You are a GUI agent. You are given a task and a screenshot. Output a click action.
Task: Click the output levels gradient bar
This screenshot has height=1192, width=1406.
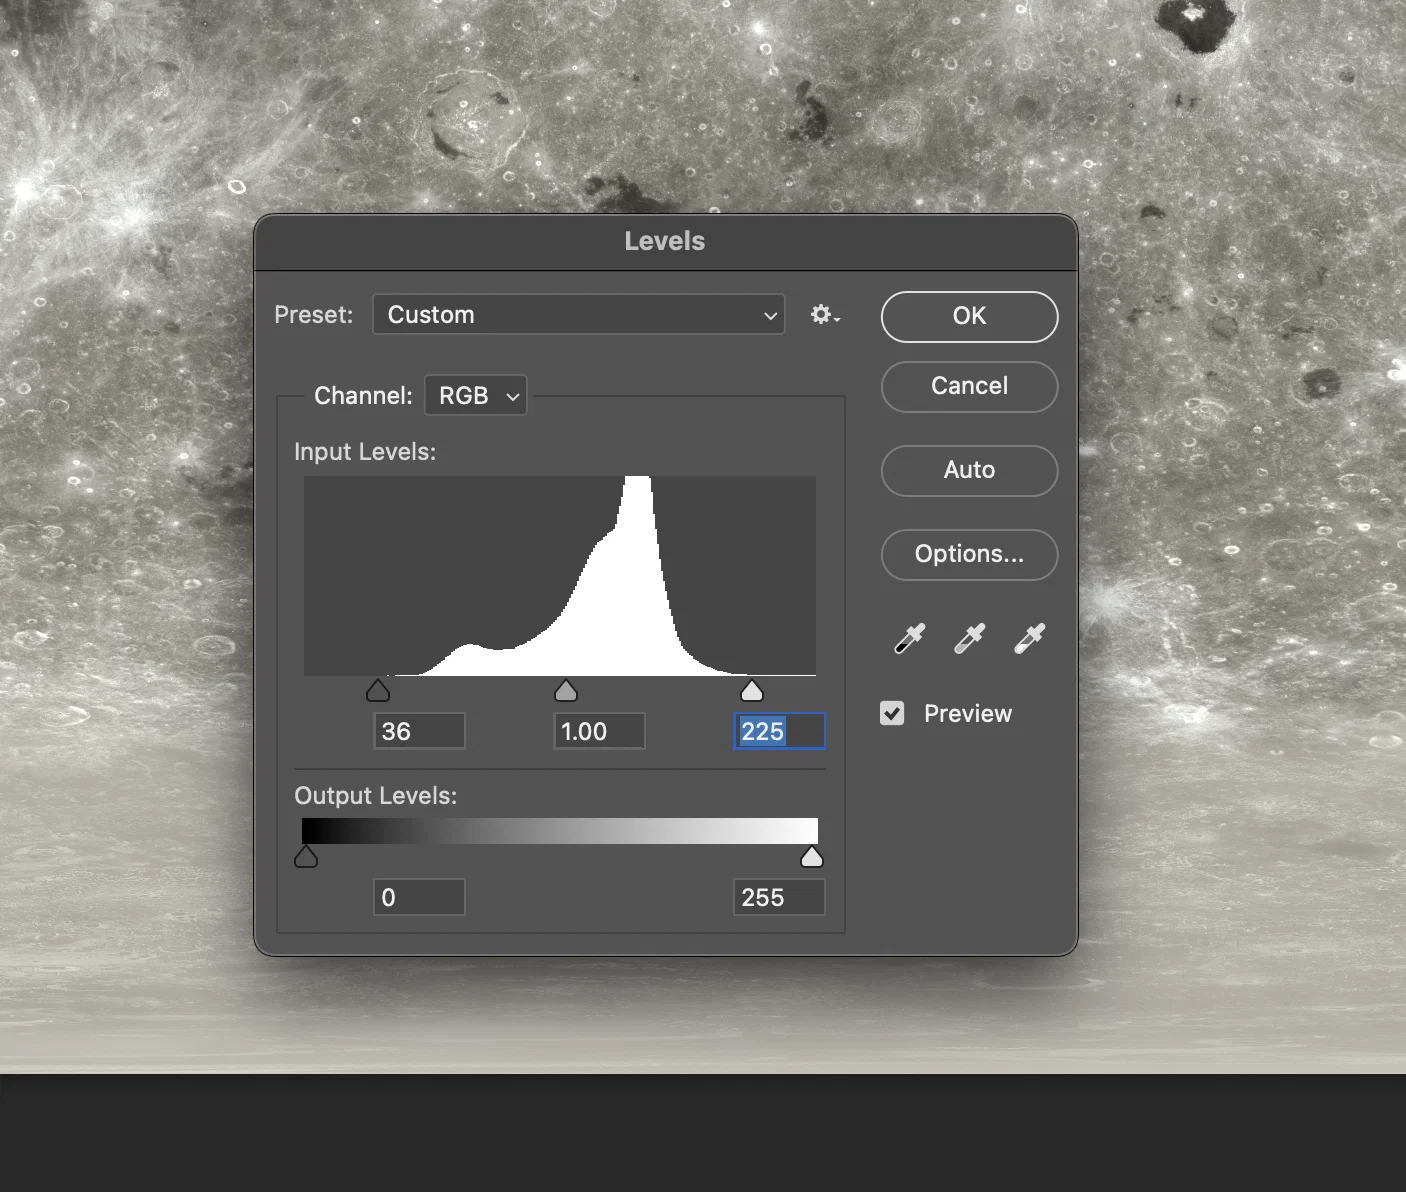[560, 831]
